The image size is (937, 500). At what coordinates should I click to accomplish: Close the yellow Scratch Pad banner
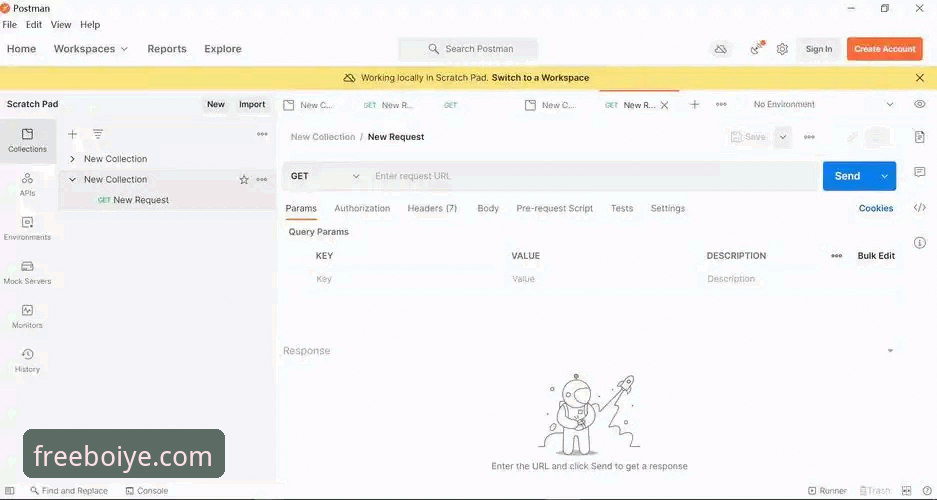point(920,78)
